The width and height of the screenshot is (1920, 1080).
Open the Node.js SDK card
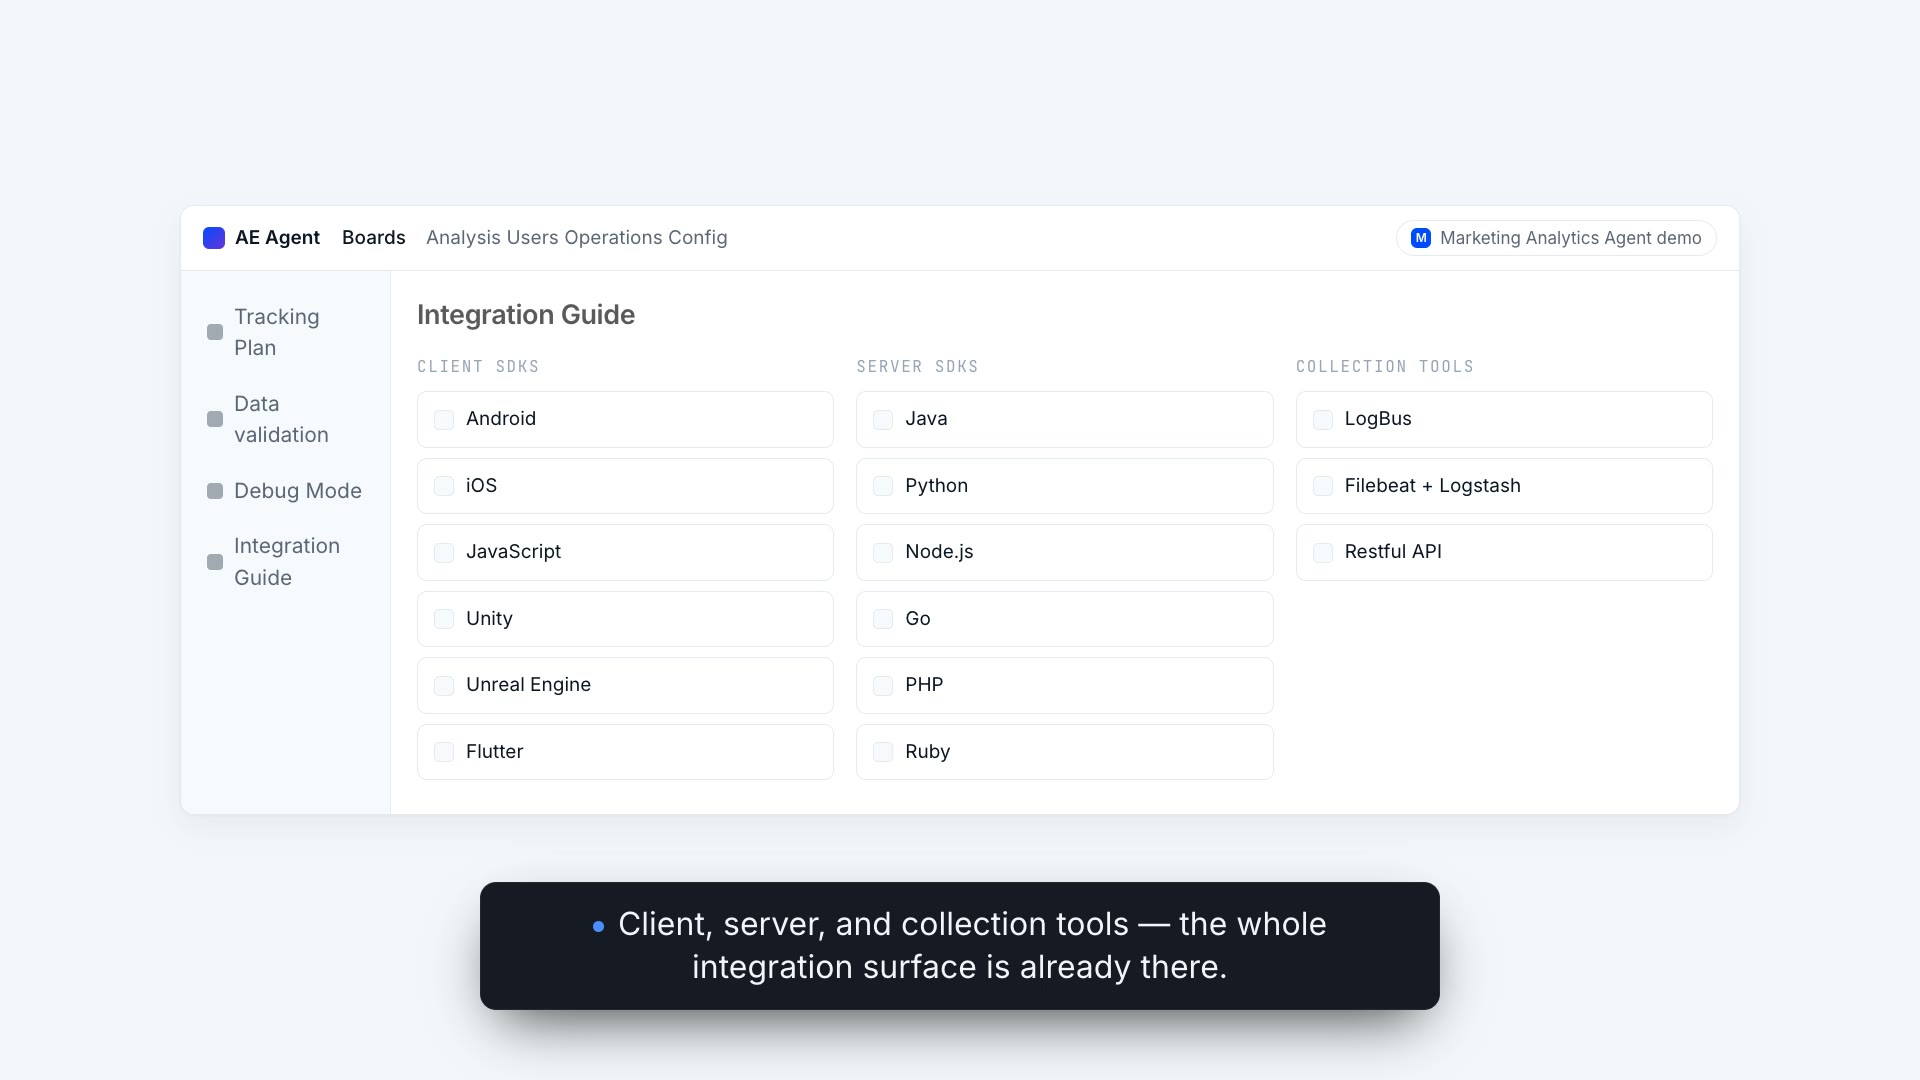(x=1065, y=552)
